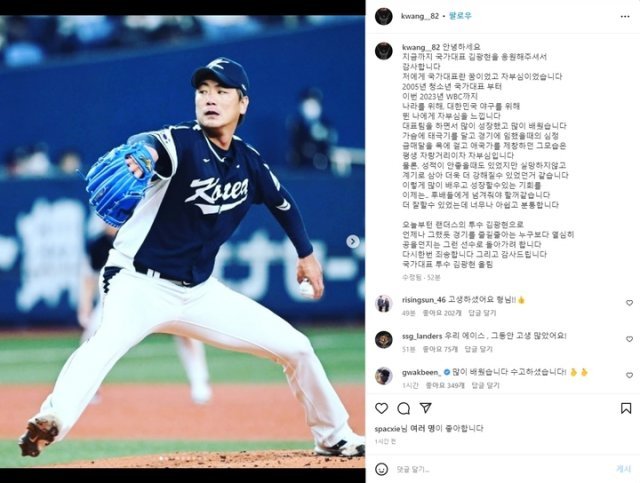Open the three-dots more options menu
640x483 pixels.
625,16
